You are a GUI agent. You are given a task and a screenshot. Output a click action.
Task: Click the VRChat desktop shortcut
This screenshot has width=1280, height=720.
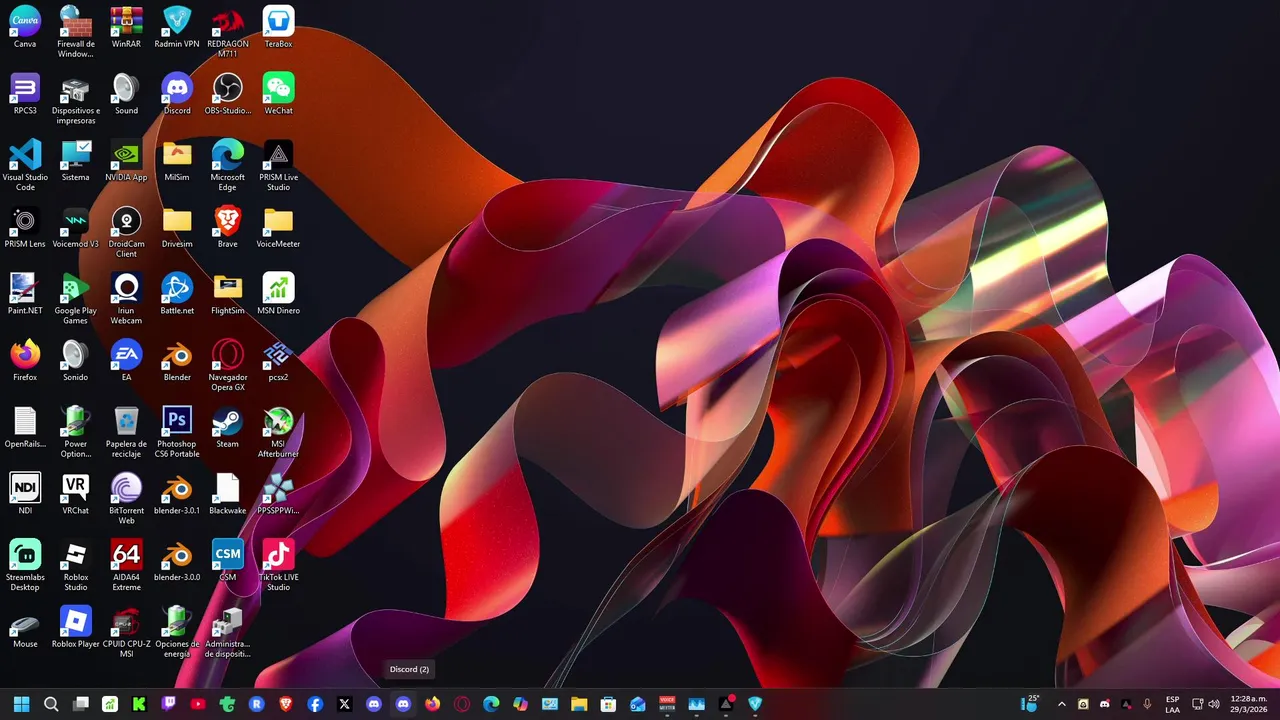point(76,494)
